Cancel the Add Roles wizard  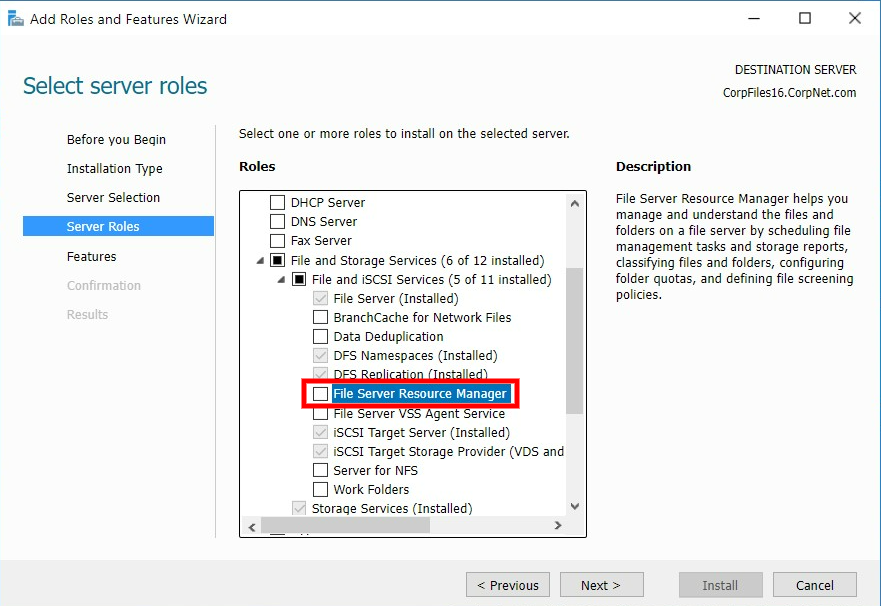(814, 584)
